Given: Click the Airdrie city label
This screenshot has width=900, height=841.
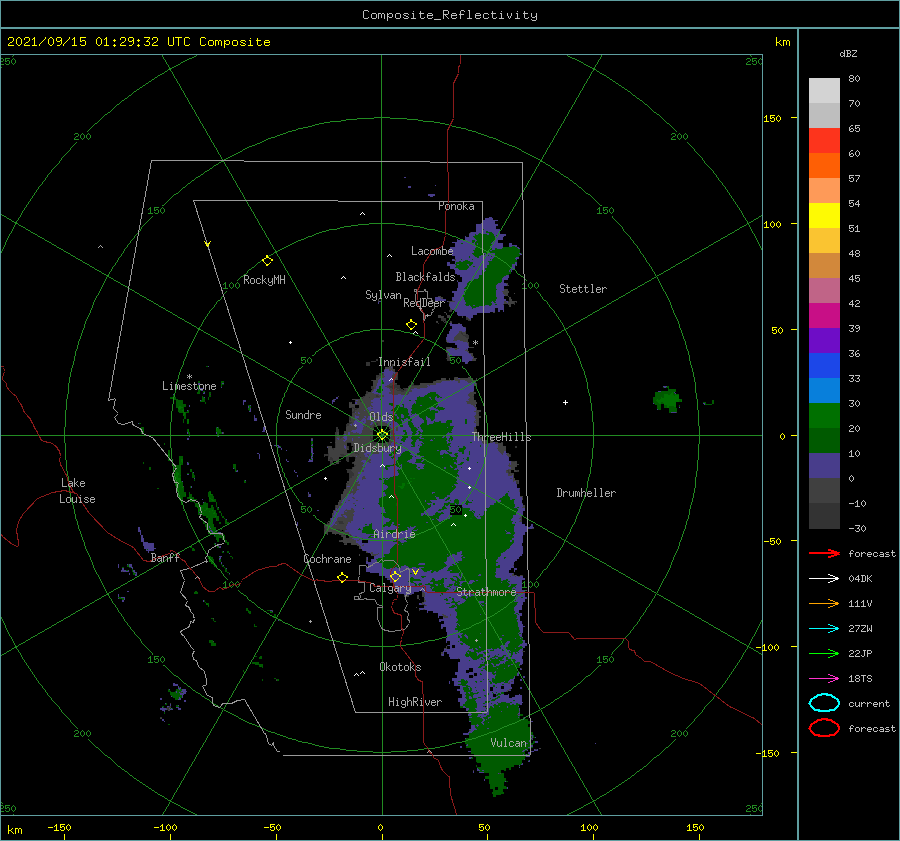Looking at the screenshot, I should point(394,534).
